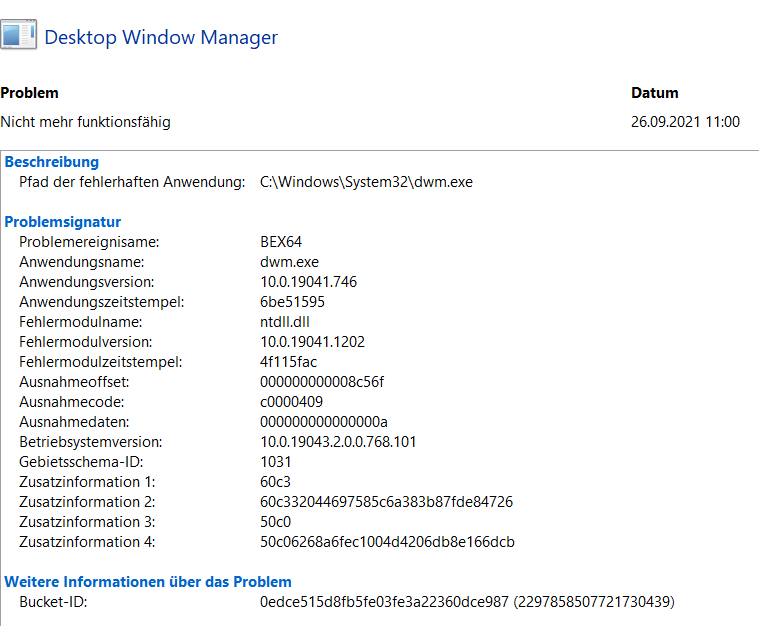Click the Ausnahmecode label
This screenshot has width=759, height=626.
(72, 402)
